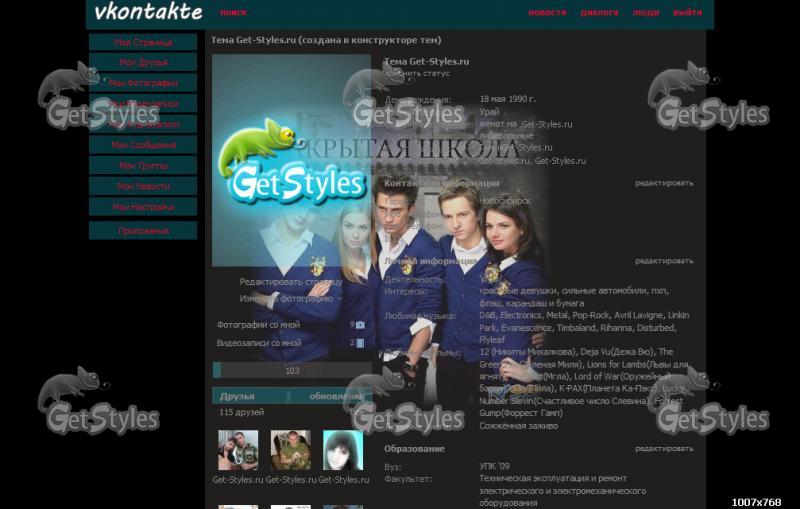This screenshot has height=509, width=800.
Task: Click the изменить статус link
Action: tap(417, 73)
